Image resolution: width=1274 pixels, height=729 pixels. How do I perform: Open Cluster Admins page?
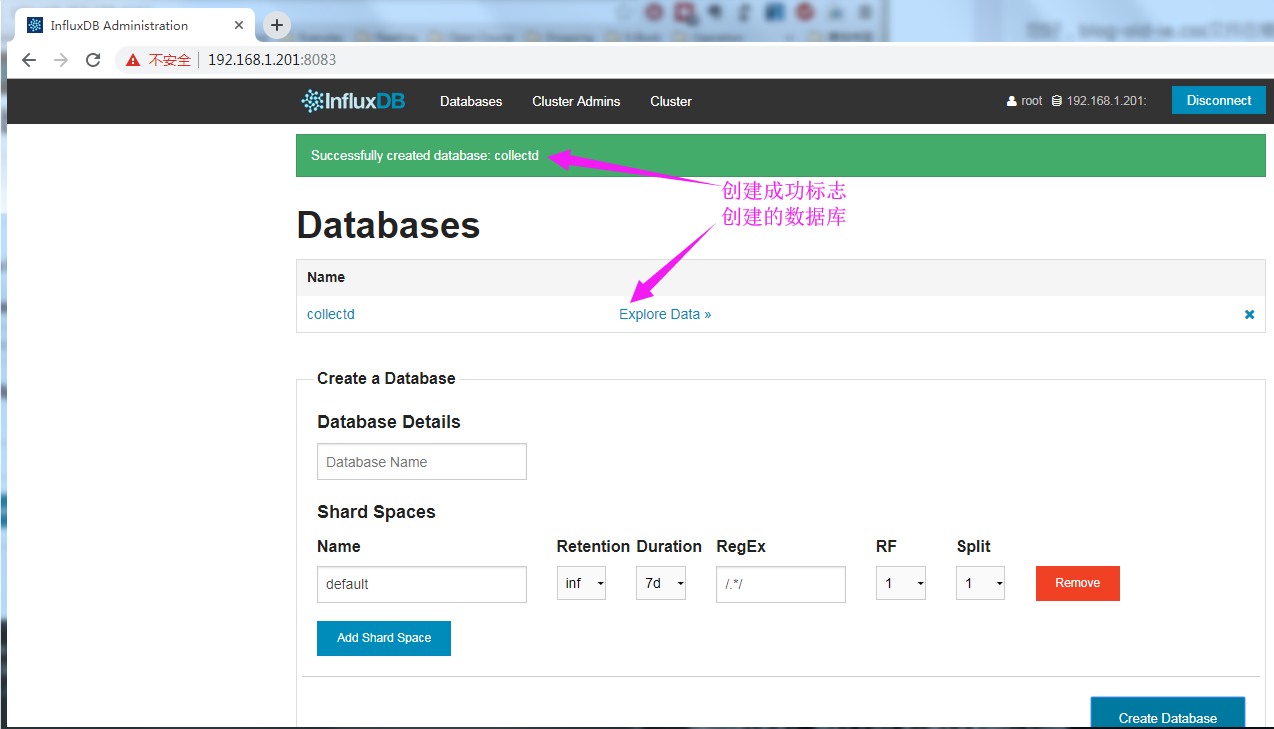click(576, 101)
